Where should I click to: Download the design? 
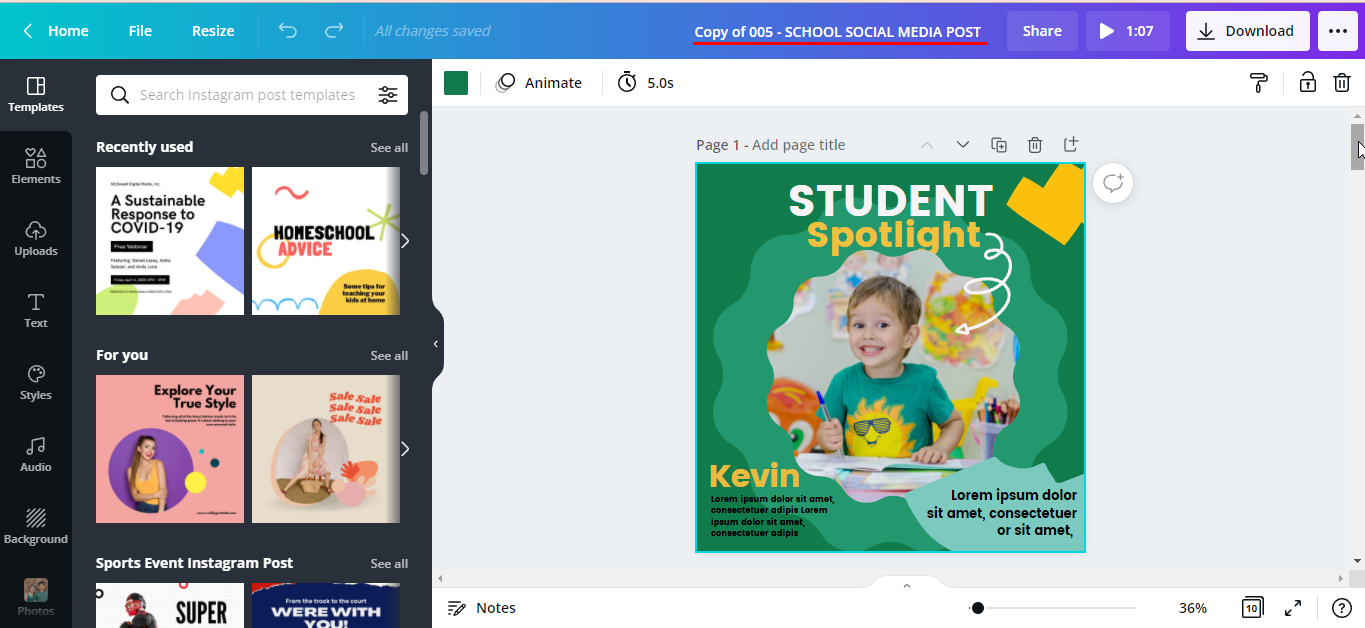[x=1246, y=31]
